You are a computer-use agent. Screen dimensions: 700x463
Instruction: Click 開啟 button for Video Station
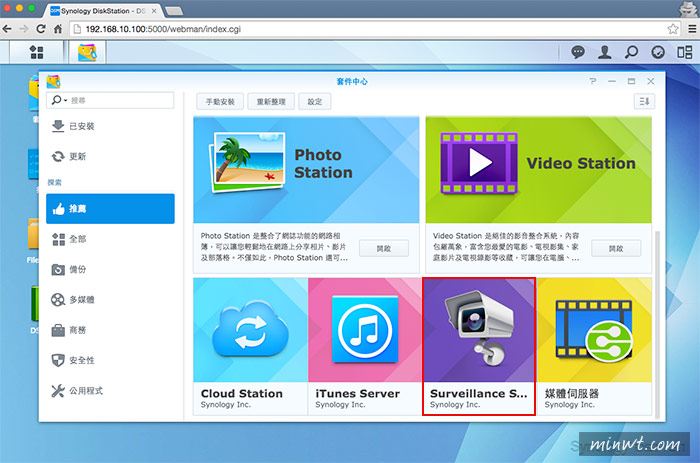pyautogui.click(x=616, y=248)
